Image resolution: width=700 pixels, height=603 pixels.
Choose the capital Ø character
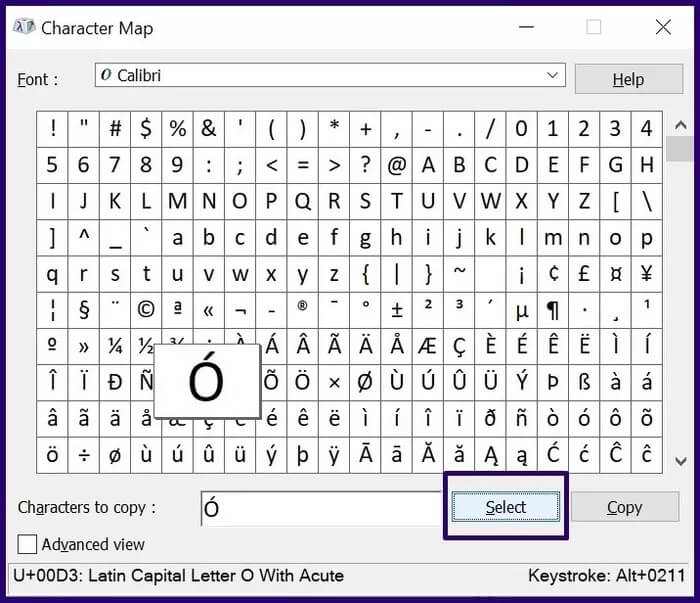[365, 382]
